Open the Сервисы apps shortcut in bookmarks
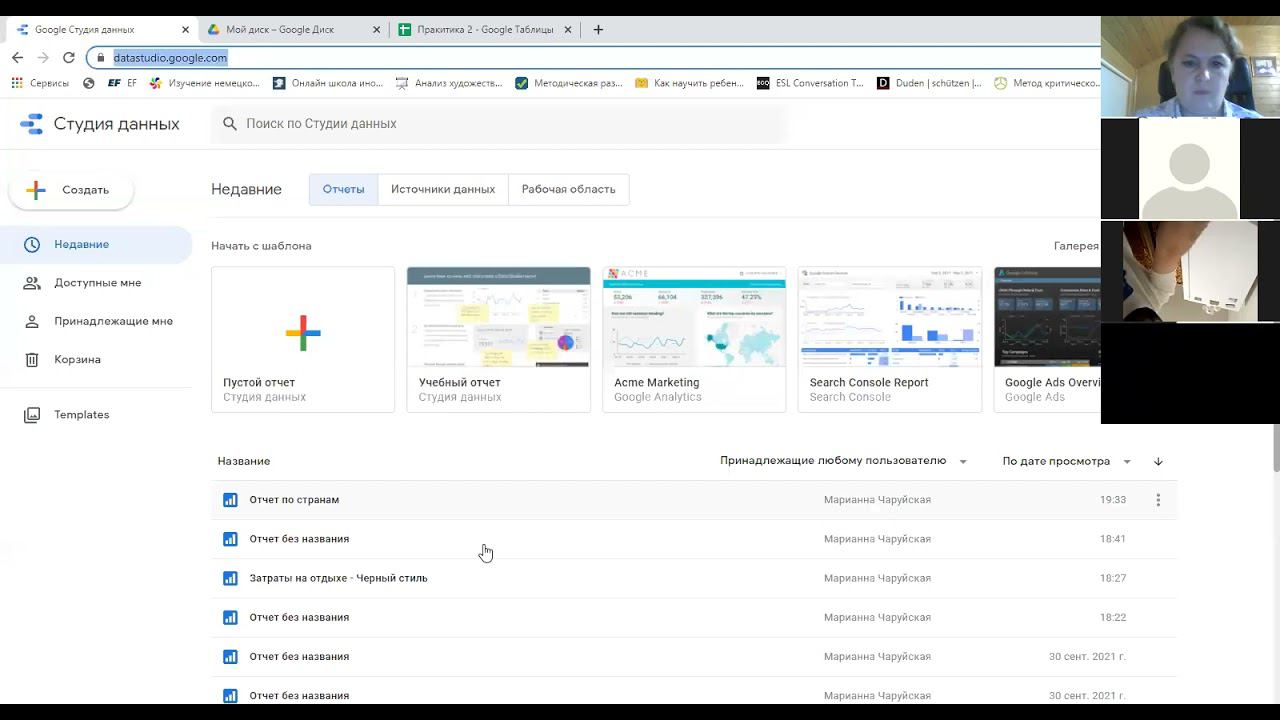Image resolution: width=1280 pixels, height=720 pixels. 40,84
